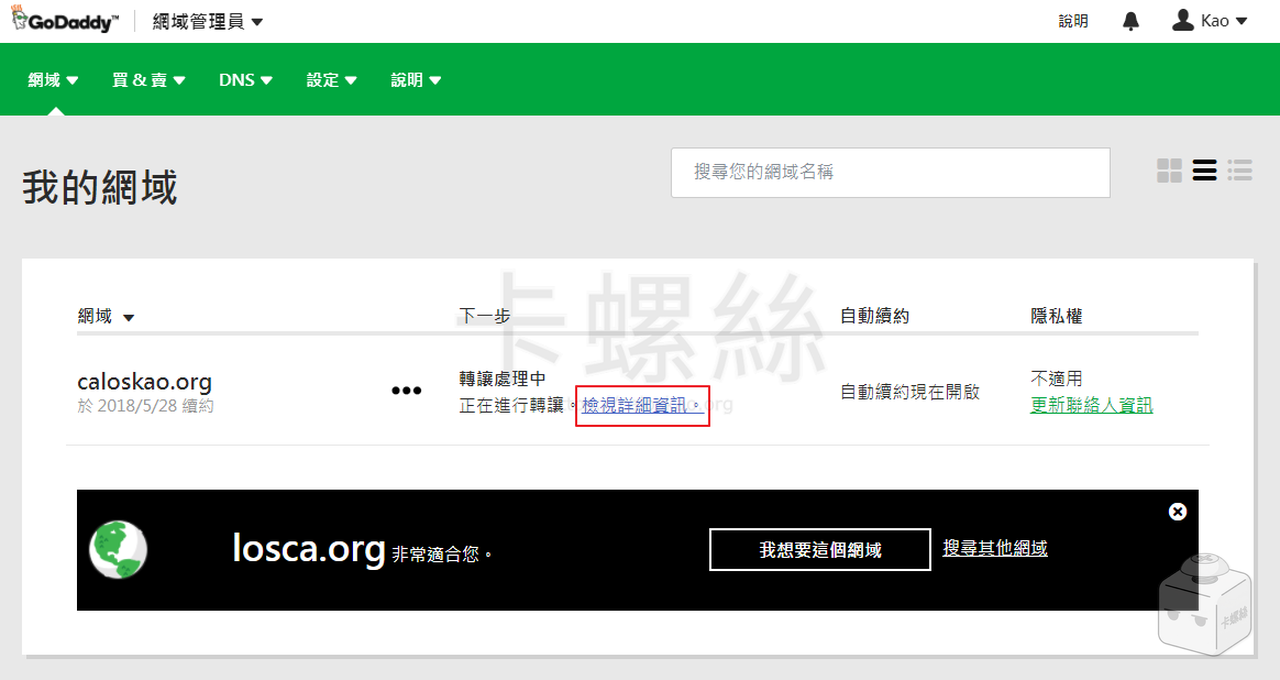Screen dimensions: 1280x680
Task: Open the 設定 menu
Action: (x=332, y=80)
